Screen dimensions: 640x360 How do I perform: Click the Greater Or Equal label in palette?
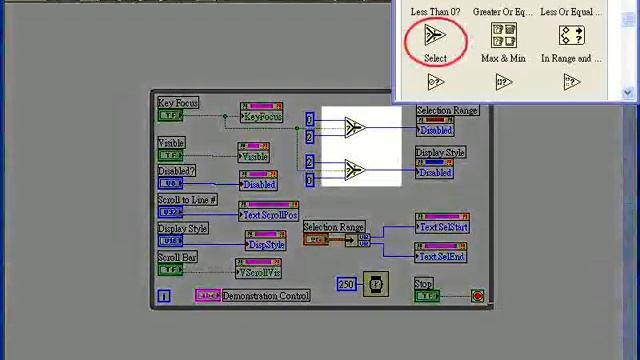[503, 12]
